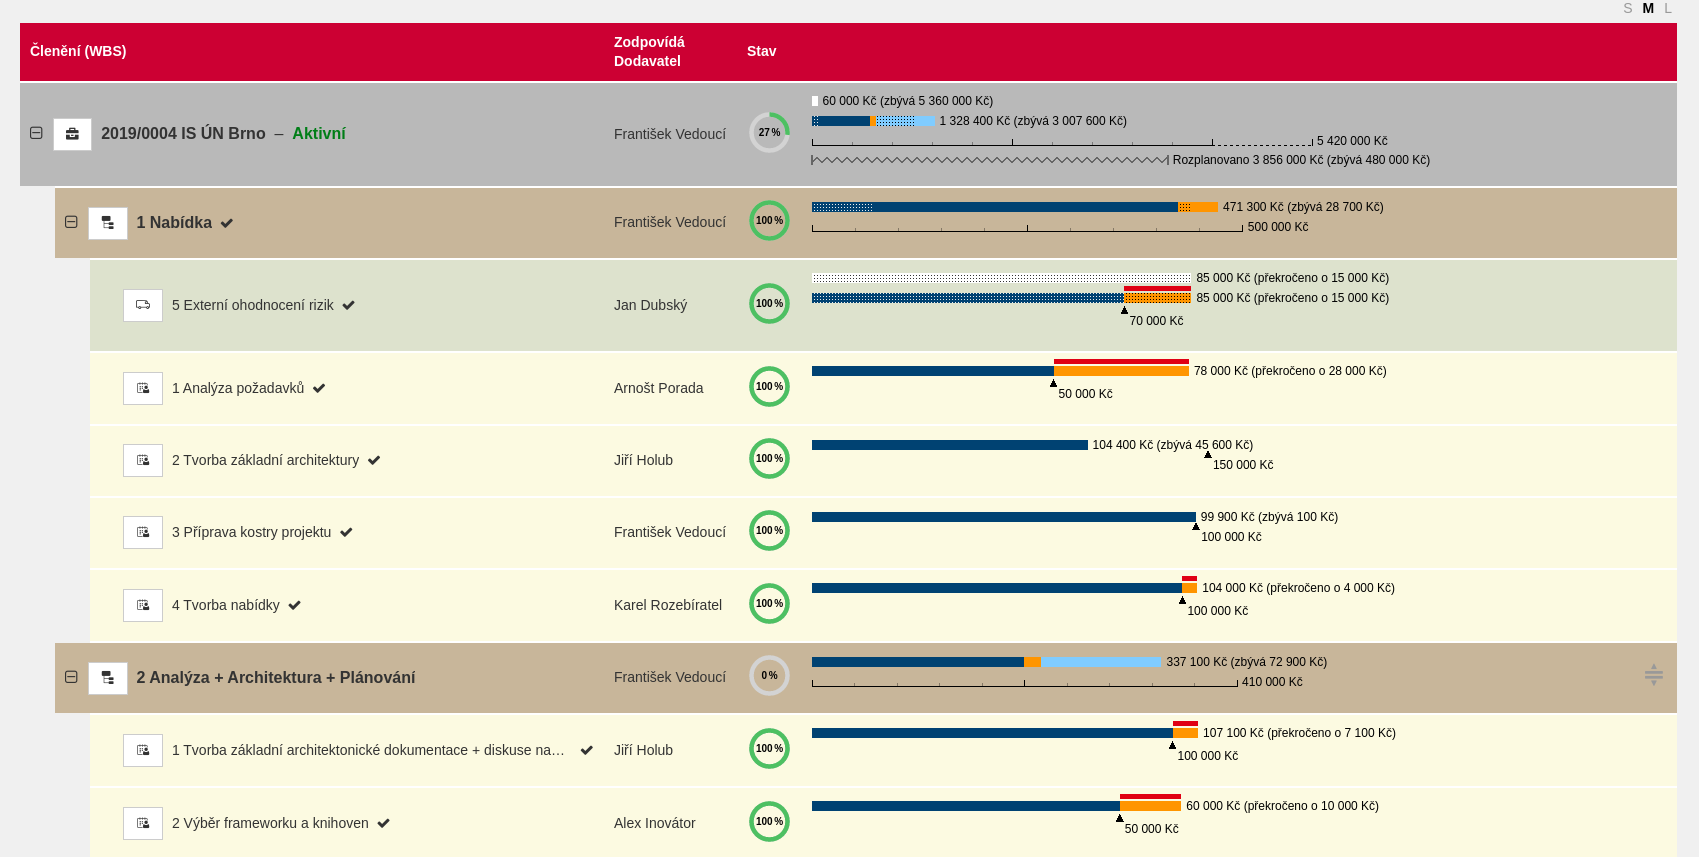Click the structure icon beside 1 Nabídka
This screenshot has height=857, width=1699.
[x=108, y=223]
